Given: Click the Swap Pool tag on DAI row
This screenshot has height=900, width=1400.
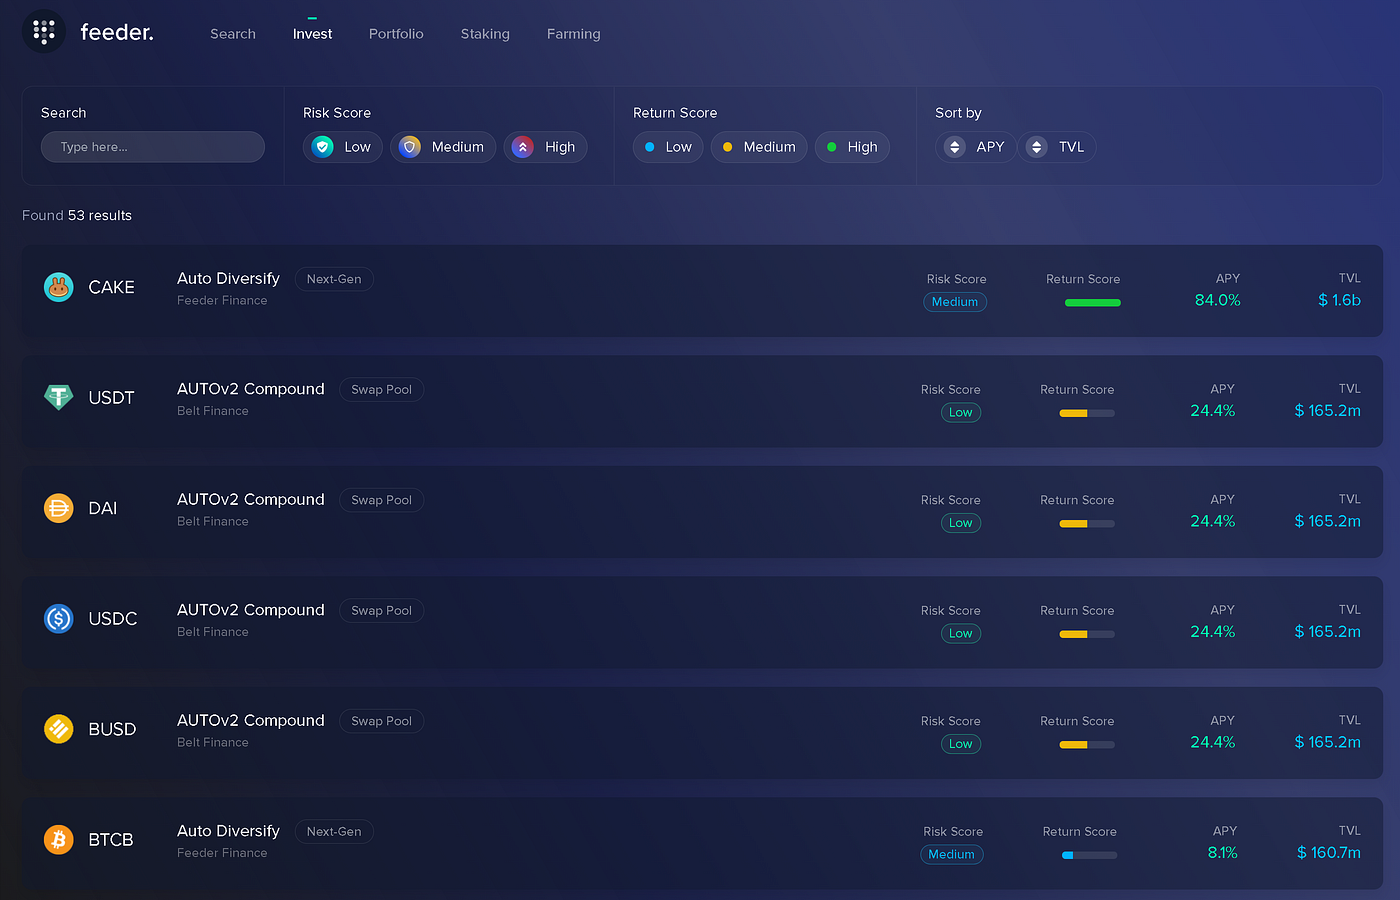Looking at the screenshot, I should coord(381,500).
